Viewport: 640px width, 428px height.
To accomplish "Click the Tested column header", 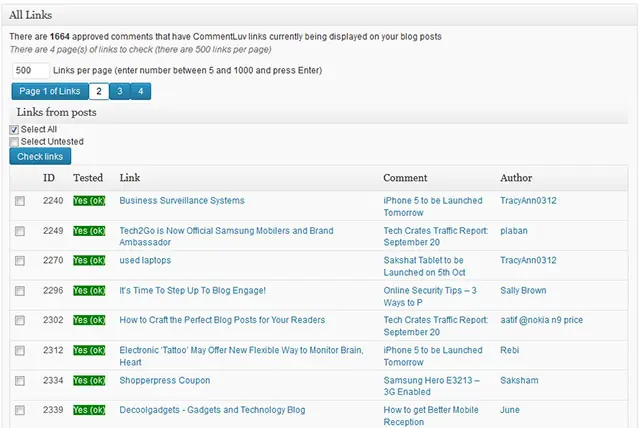I will coord(88,178).
